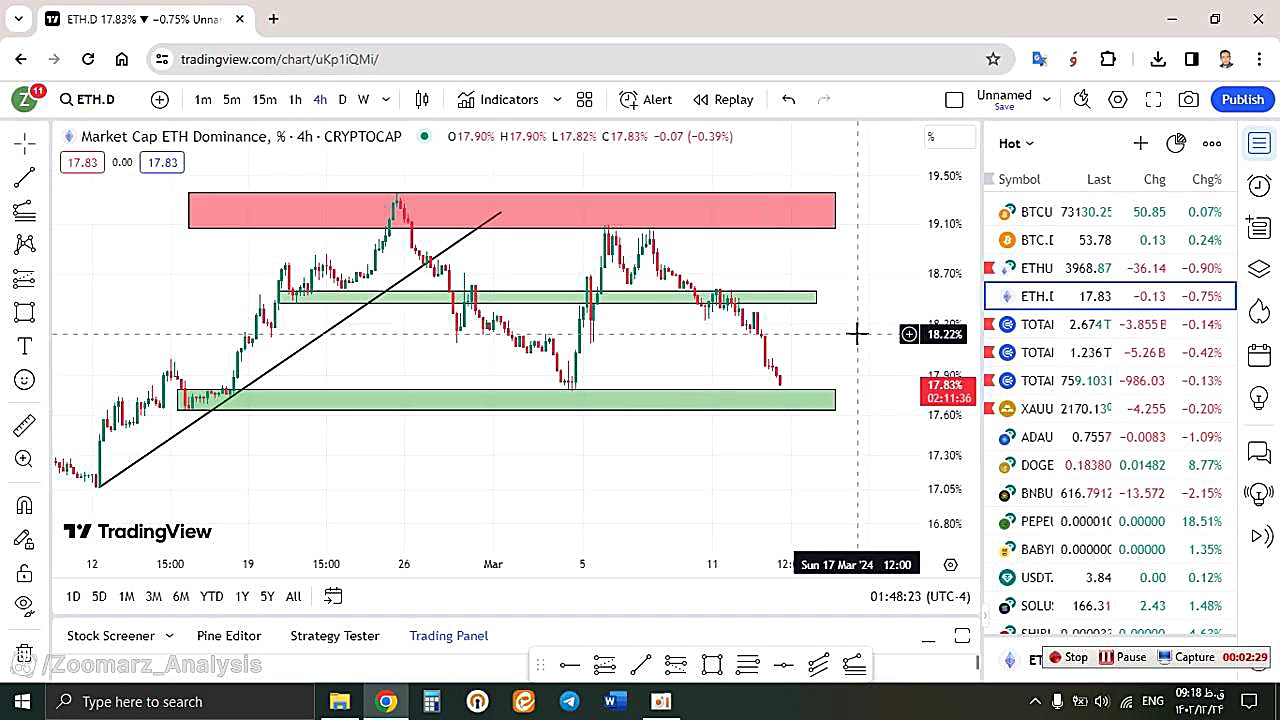Open Alerts panel clock icon

pos(1259,184)
